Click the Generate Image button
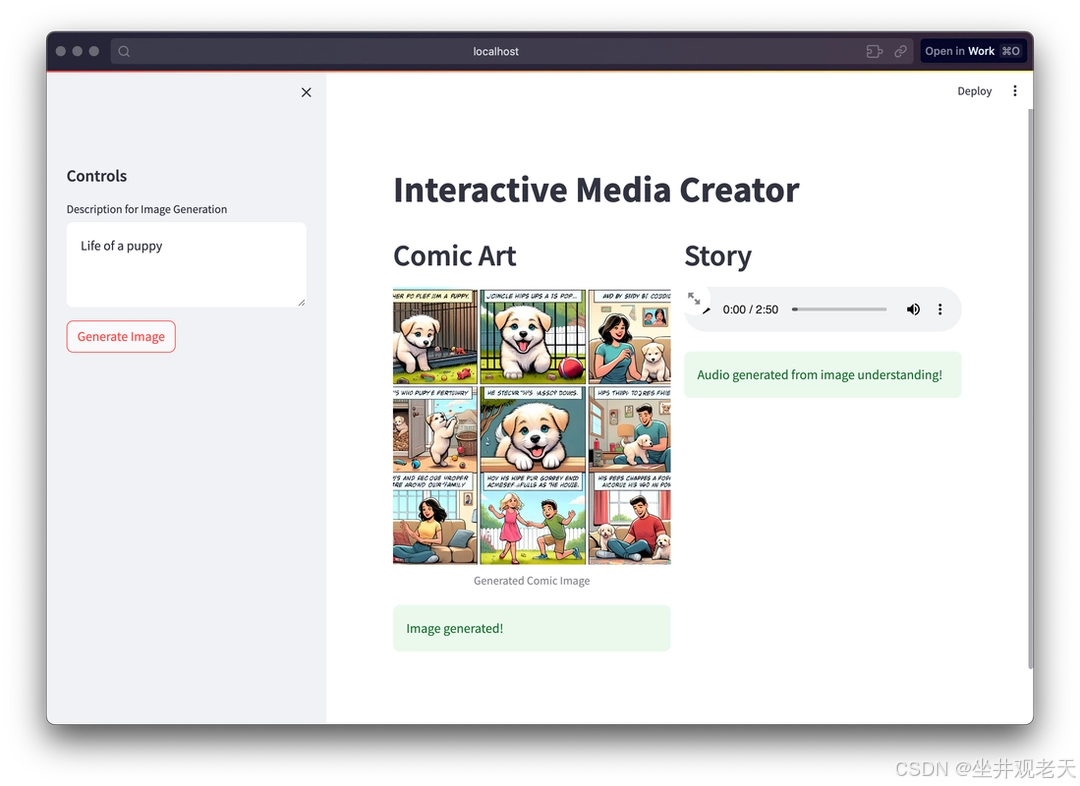Viewport: 1080px width, 786px height. coord(121,336)
